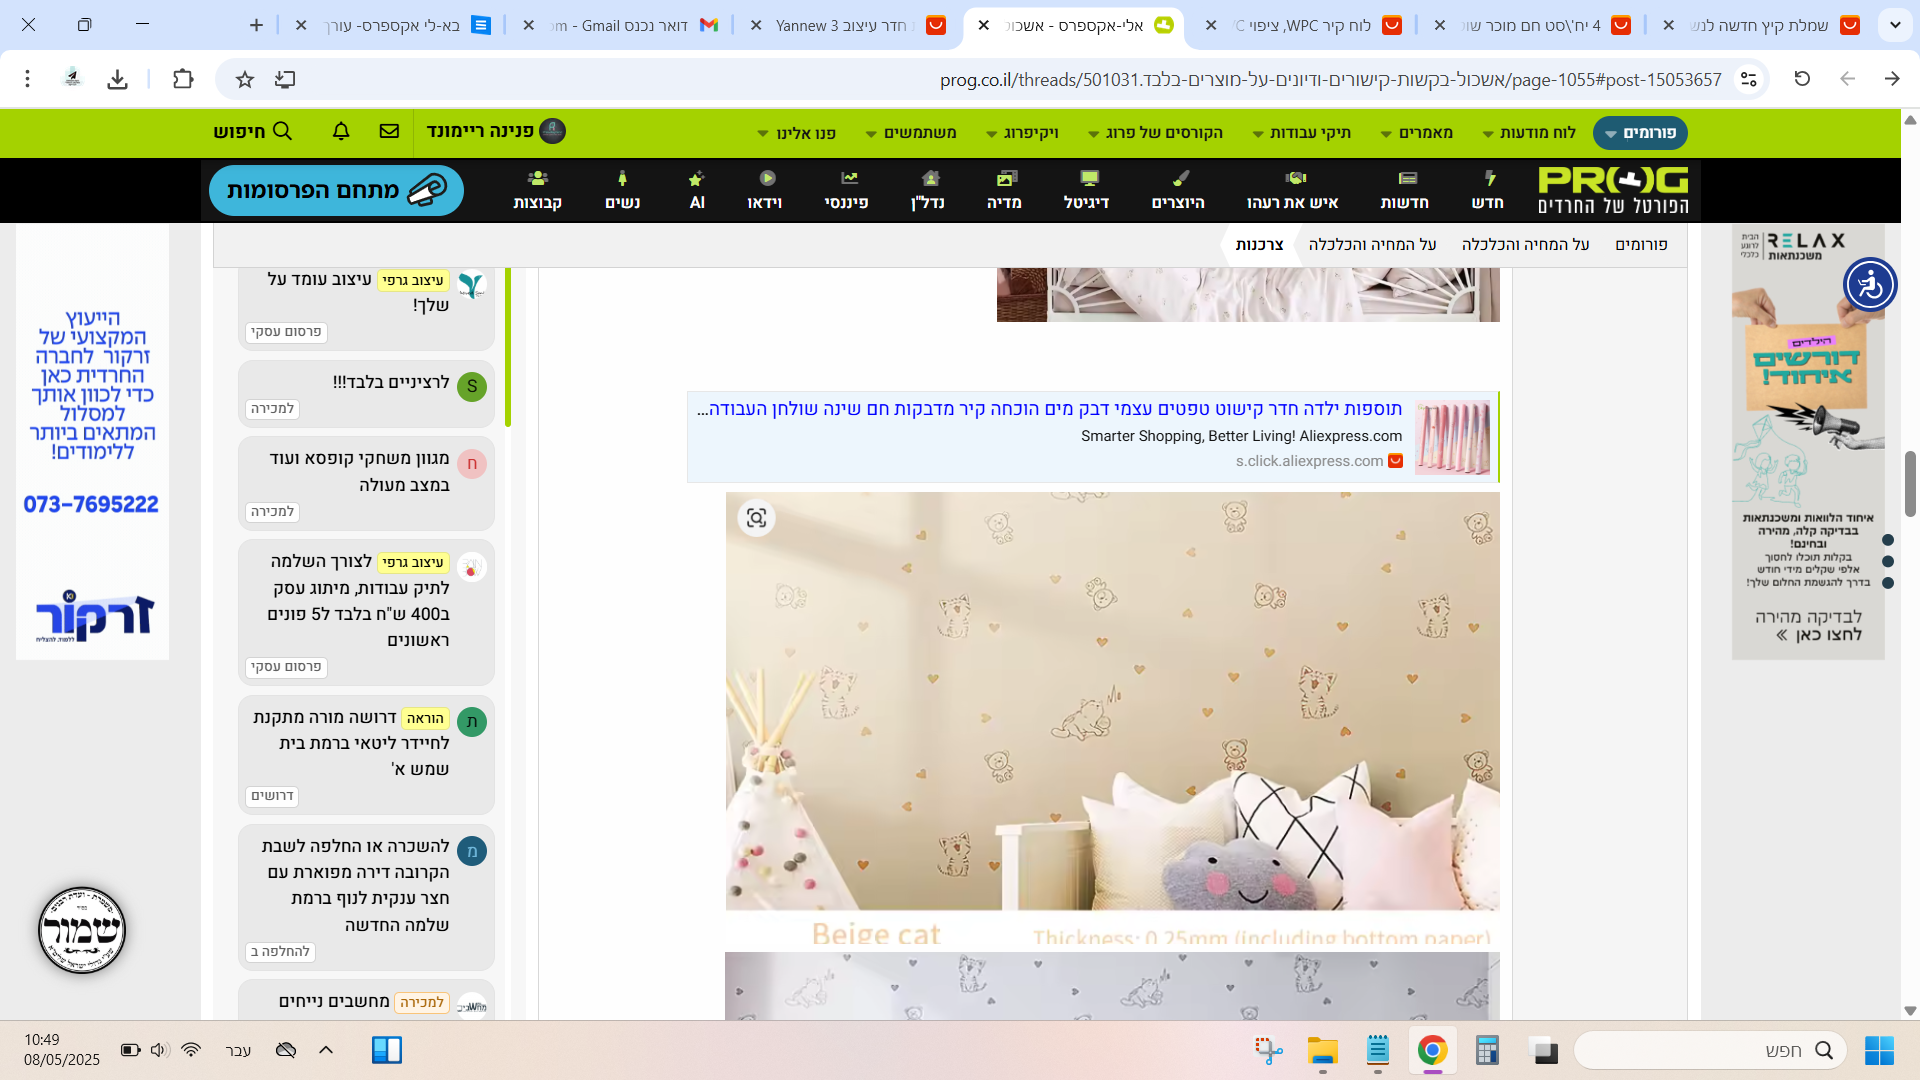The height and width of the screenshot is (1080, 1920).
Task: Open Chrome downloads icon
Action: point(118,79)
